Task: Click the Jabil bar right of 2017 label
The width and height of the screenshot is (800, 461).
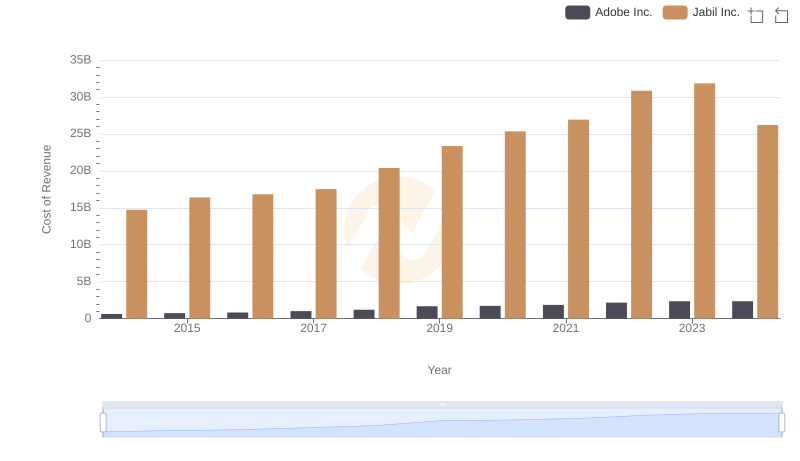Action: pyautogui.click(x=326, y=254)
